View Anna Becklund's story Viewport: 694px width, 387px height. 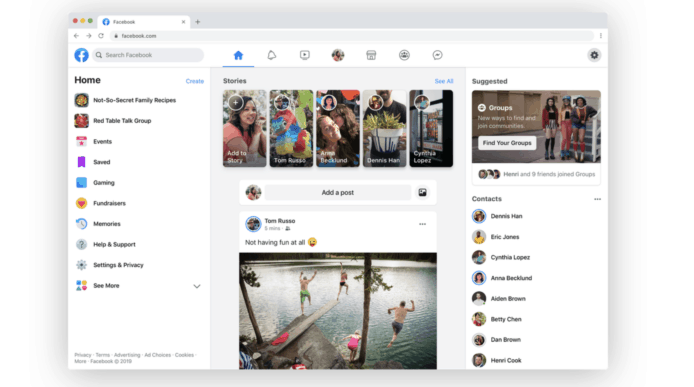click(338, 128)
